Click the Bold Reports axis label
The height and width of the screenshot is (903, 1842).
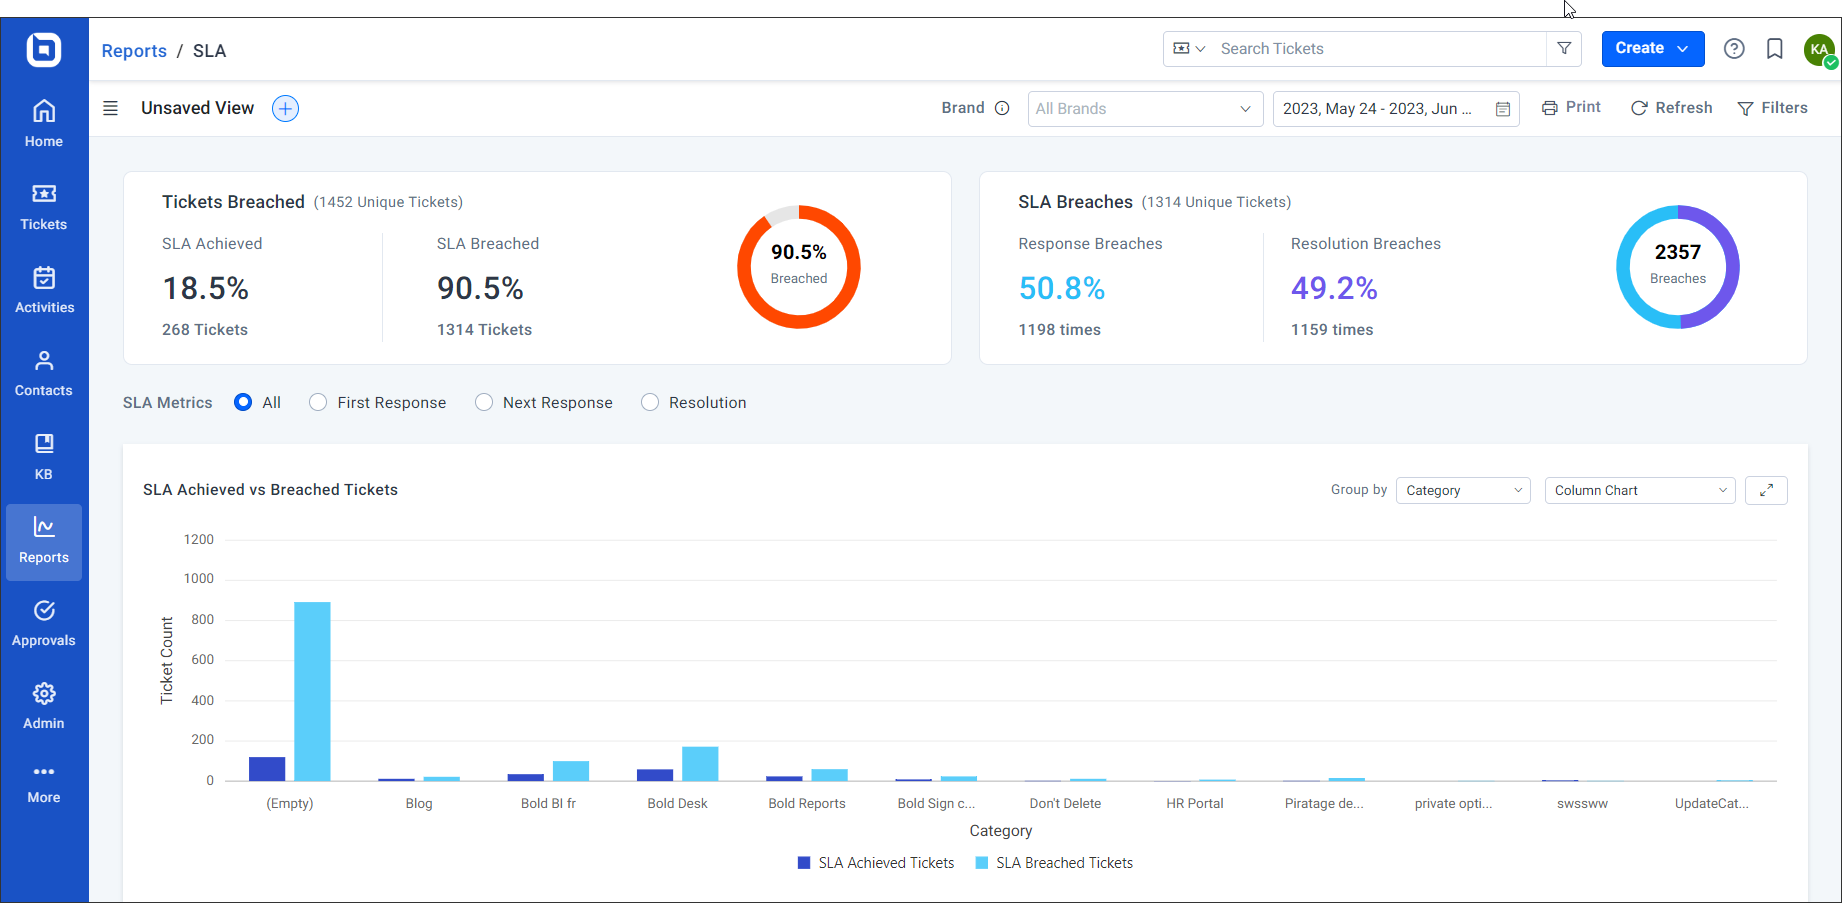807,803
